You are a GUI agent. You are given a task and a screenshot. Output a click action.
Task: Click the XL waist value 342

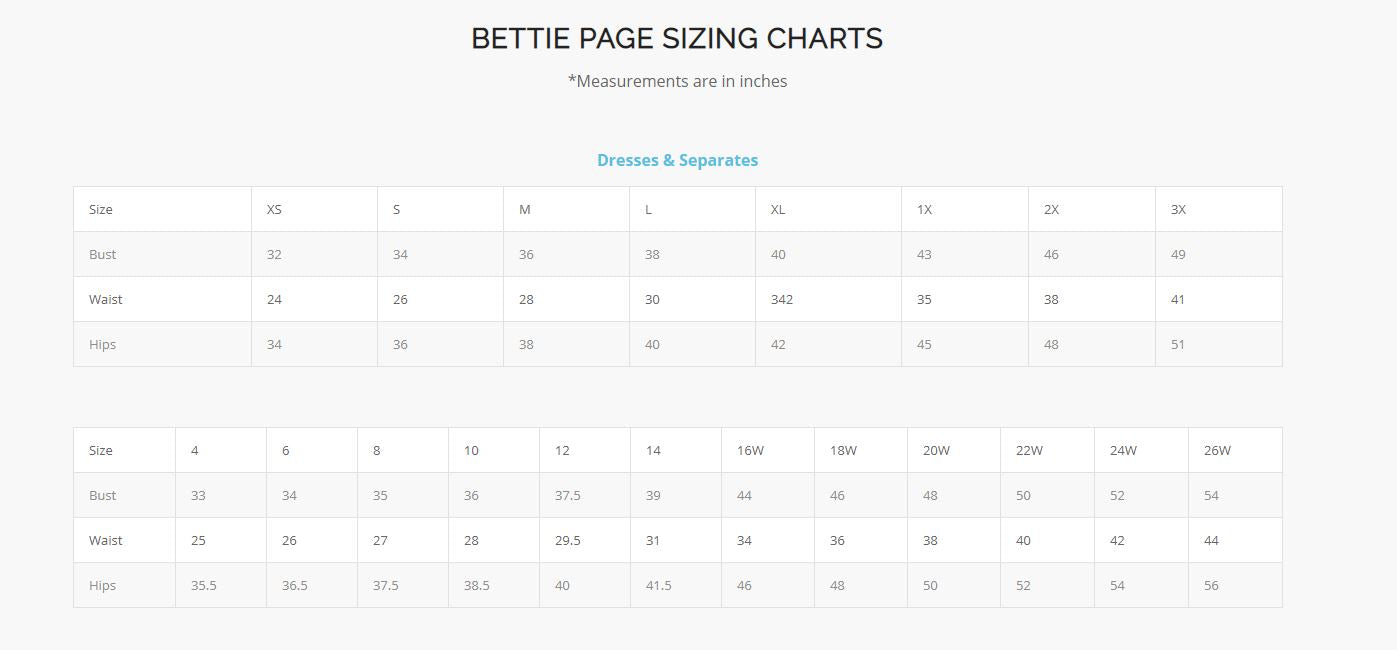point(782,300)
